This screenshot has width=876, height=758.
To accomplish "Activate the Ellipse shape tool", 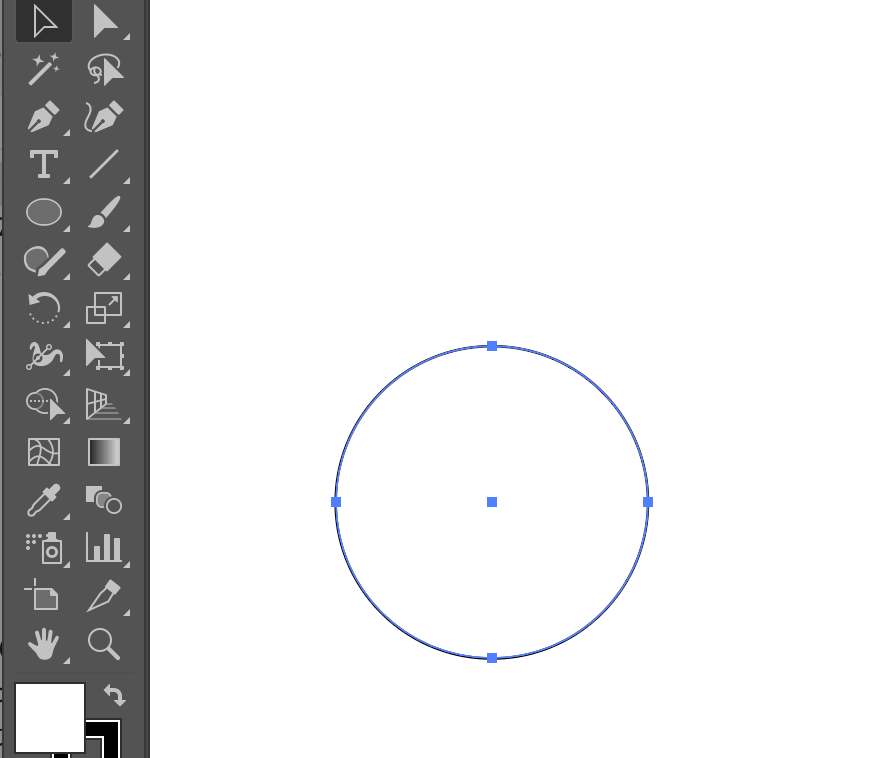I will (44, 212).
